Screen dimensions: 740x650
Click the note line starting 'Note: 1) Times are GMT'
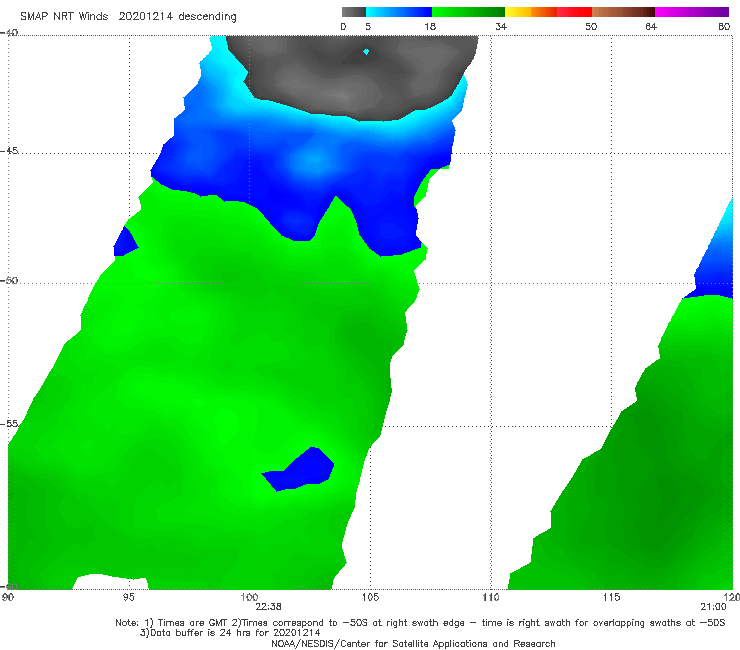click(x=420, y=623)
